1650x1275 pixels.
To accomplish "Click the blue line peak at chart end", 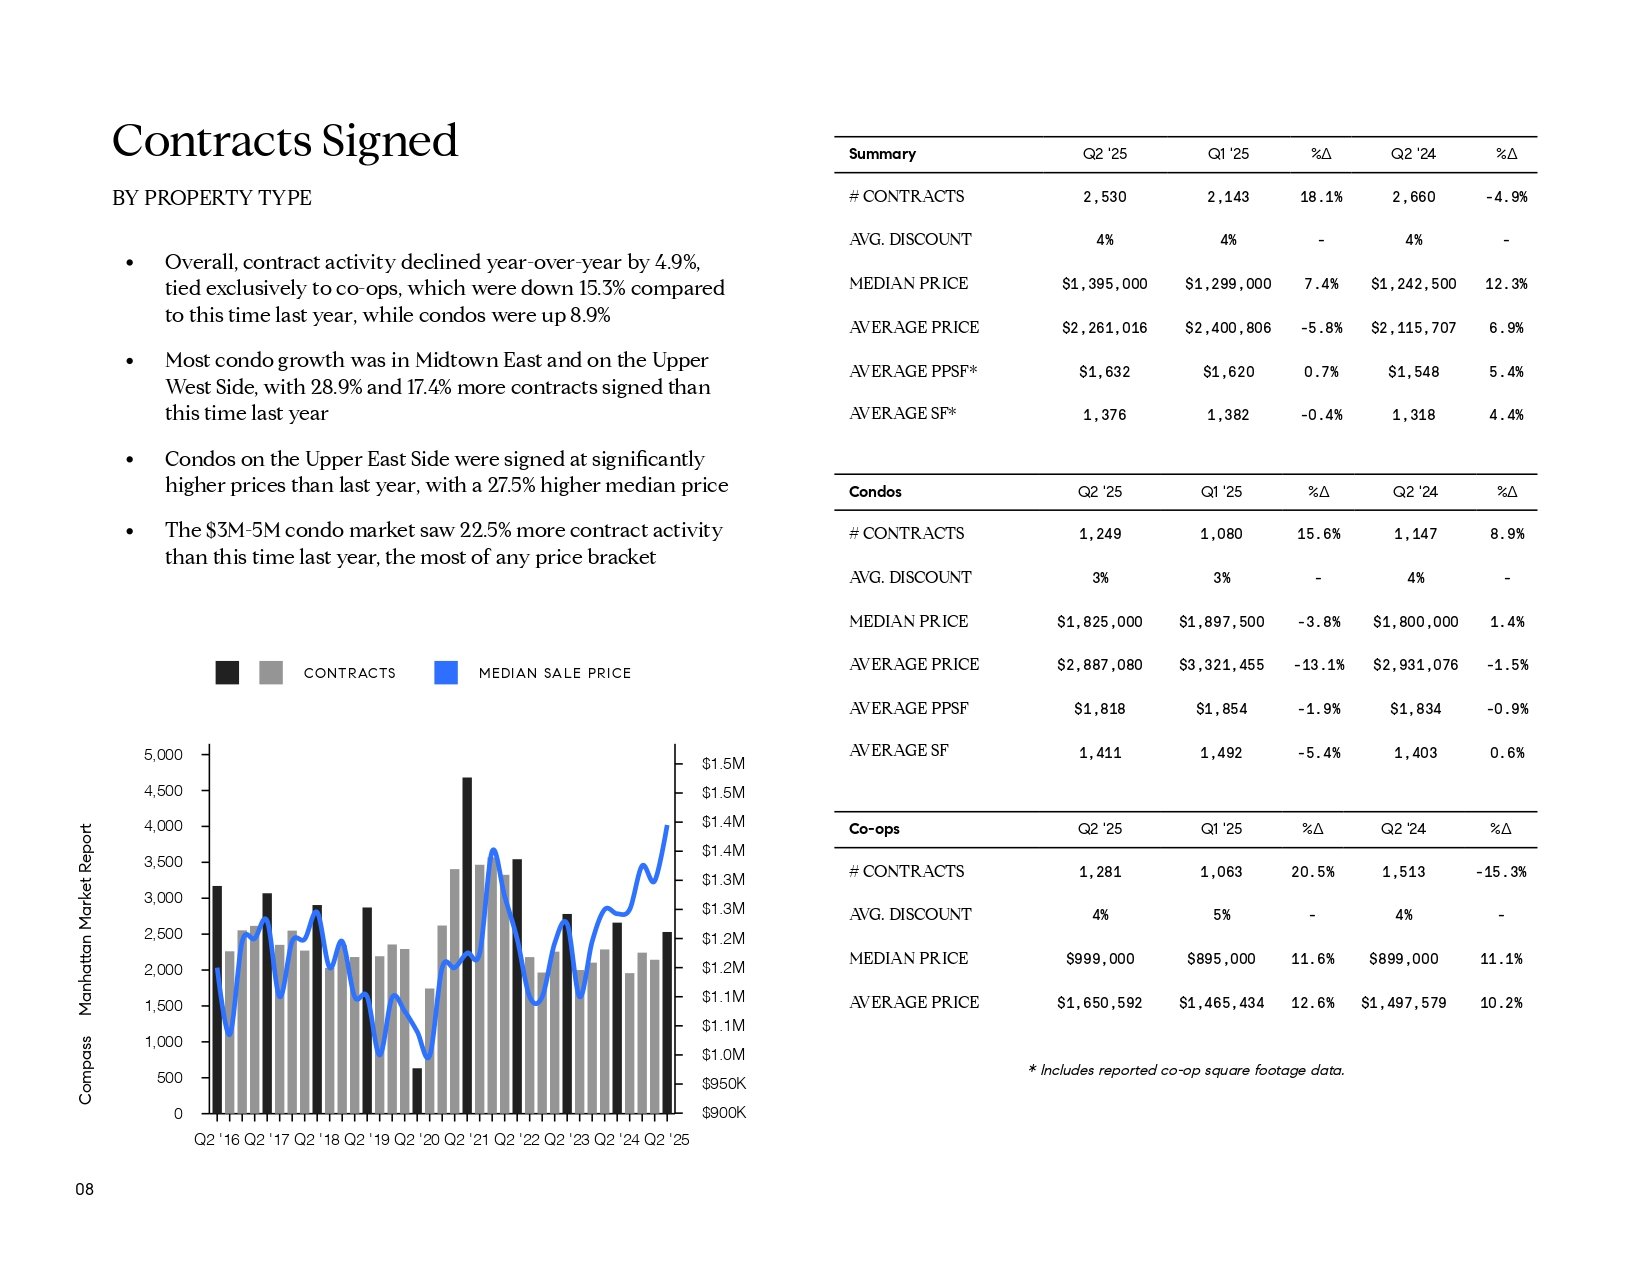I will 667,827.
